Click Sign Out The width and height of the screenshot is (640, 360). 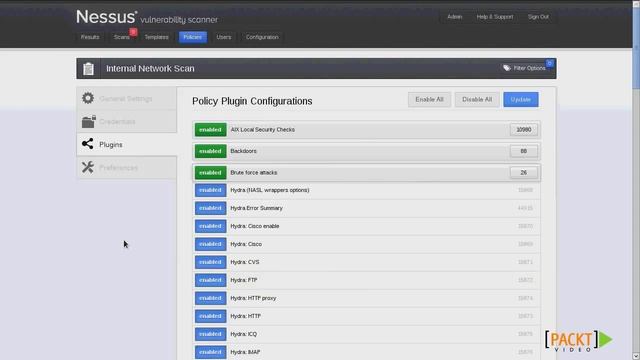(538, 17)
